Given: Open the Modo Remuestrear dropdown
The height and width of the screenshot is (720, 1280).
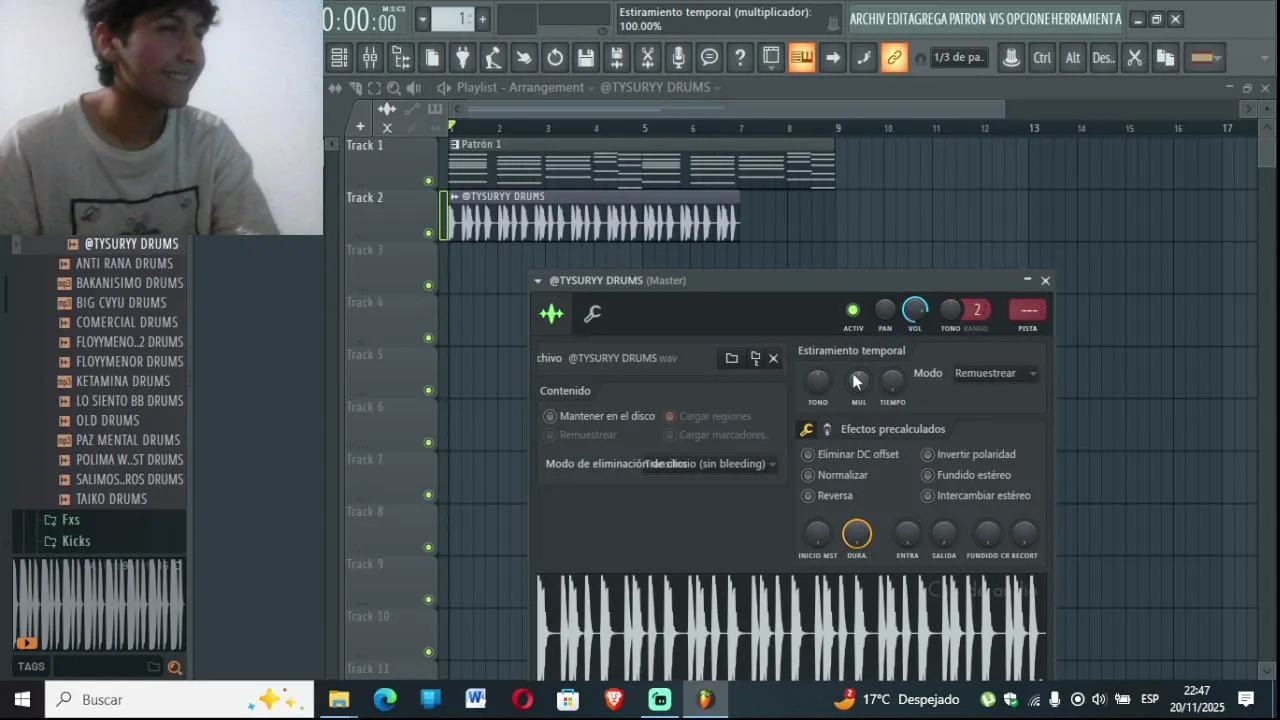Looking at the screenshot, I should (996, 374).
